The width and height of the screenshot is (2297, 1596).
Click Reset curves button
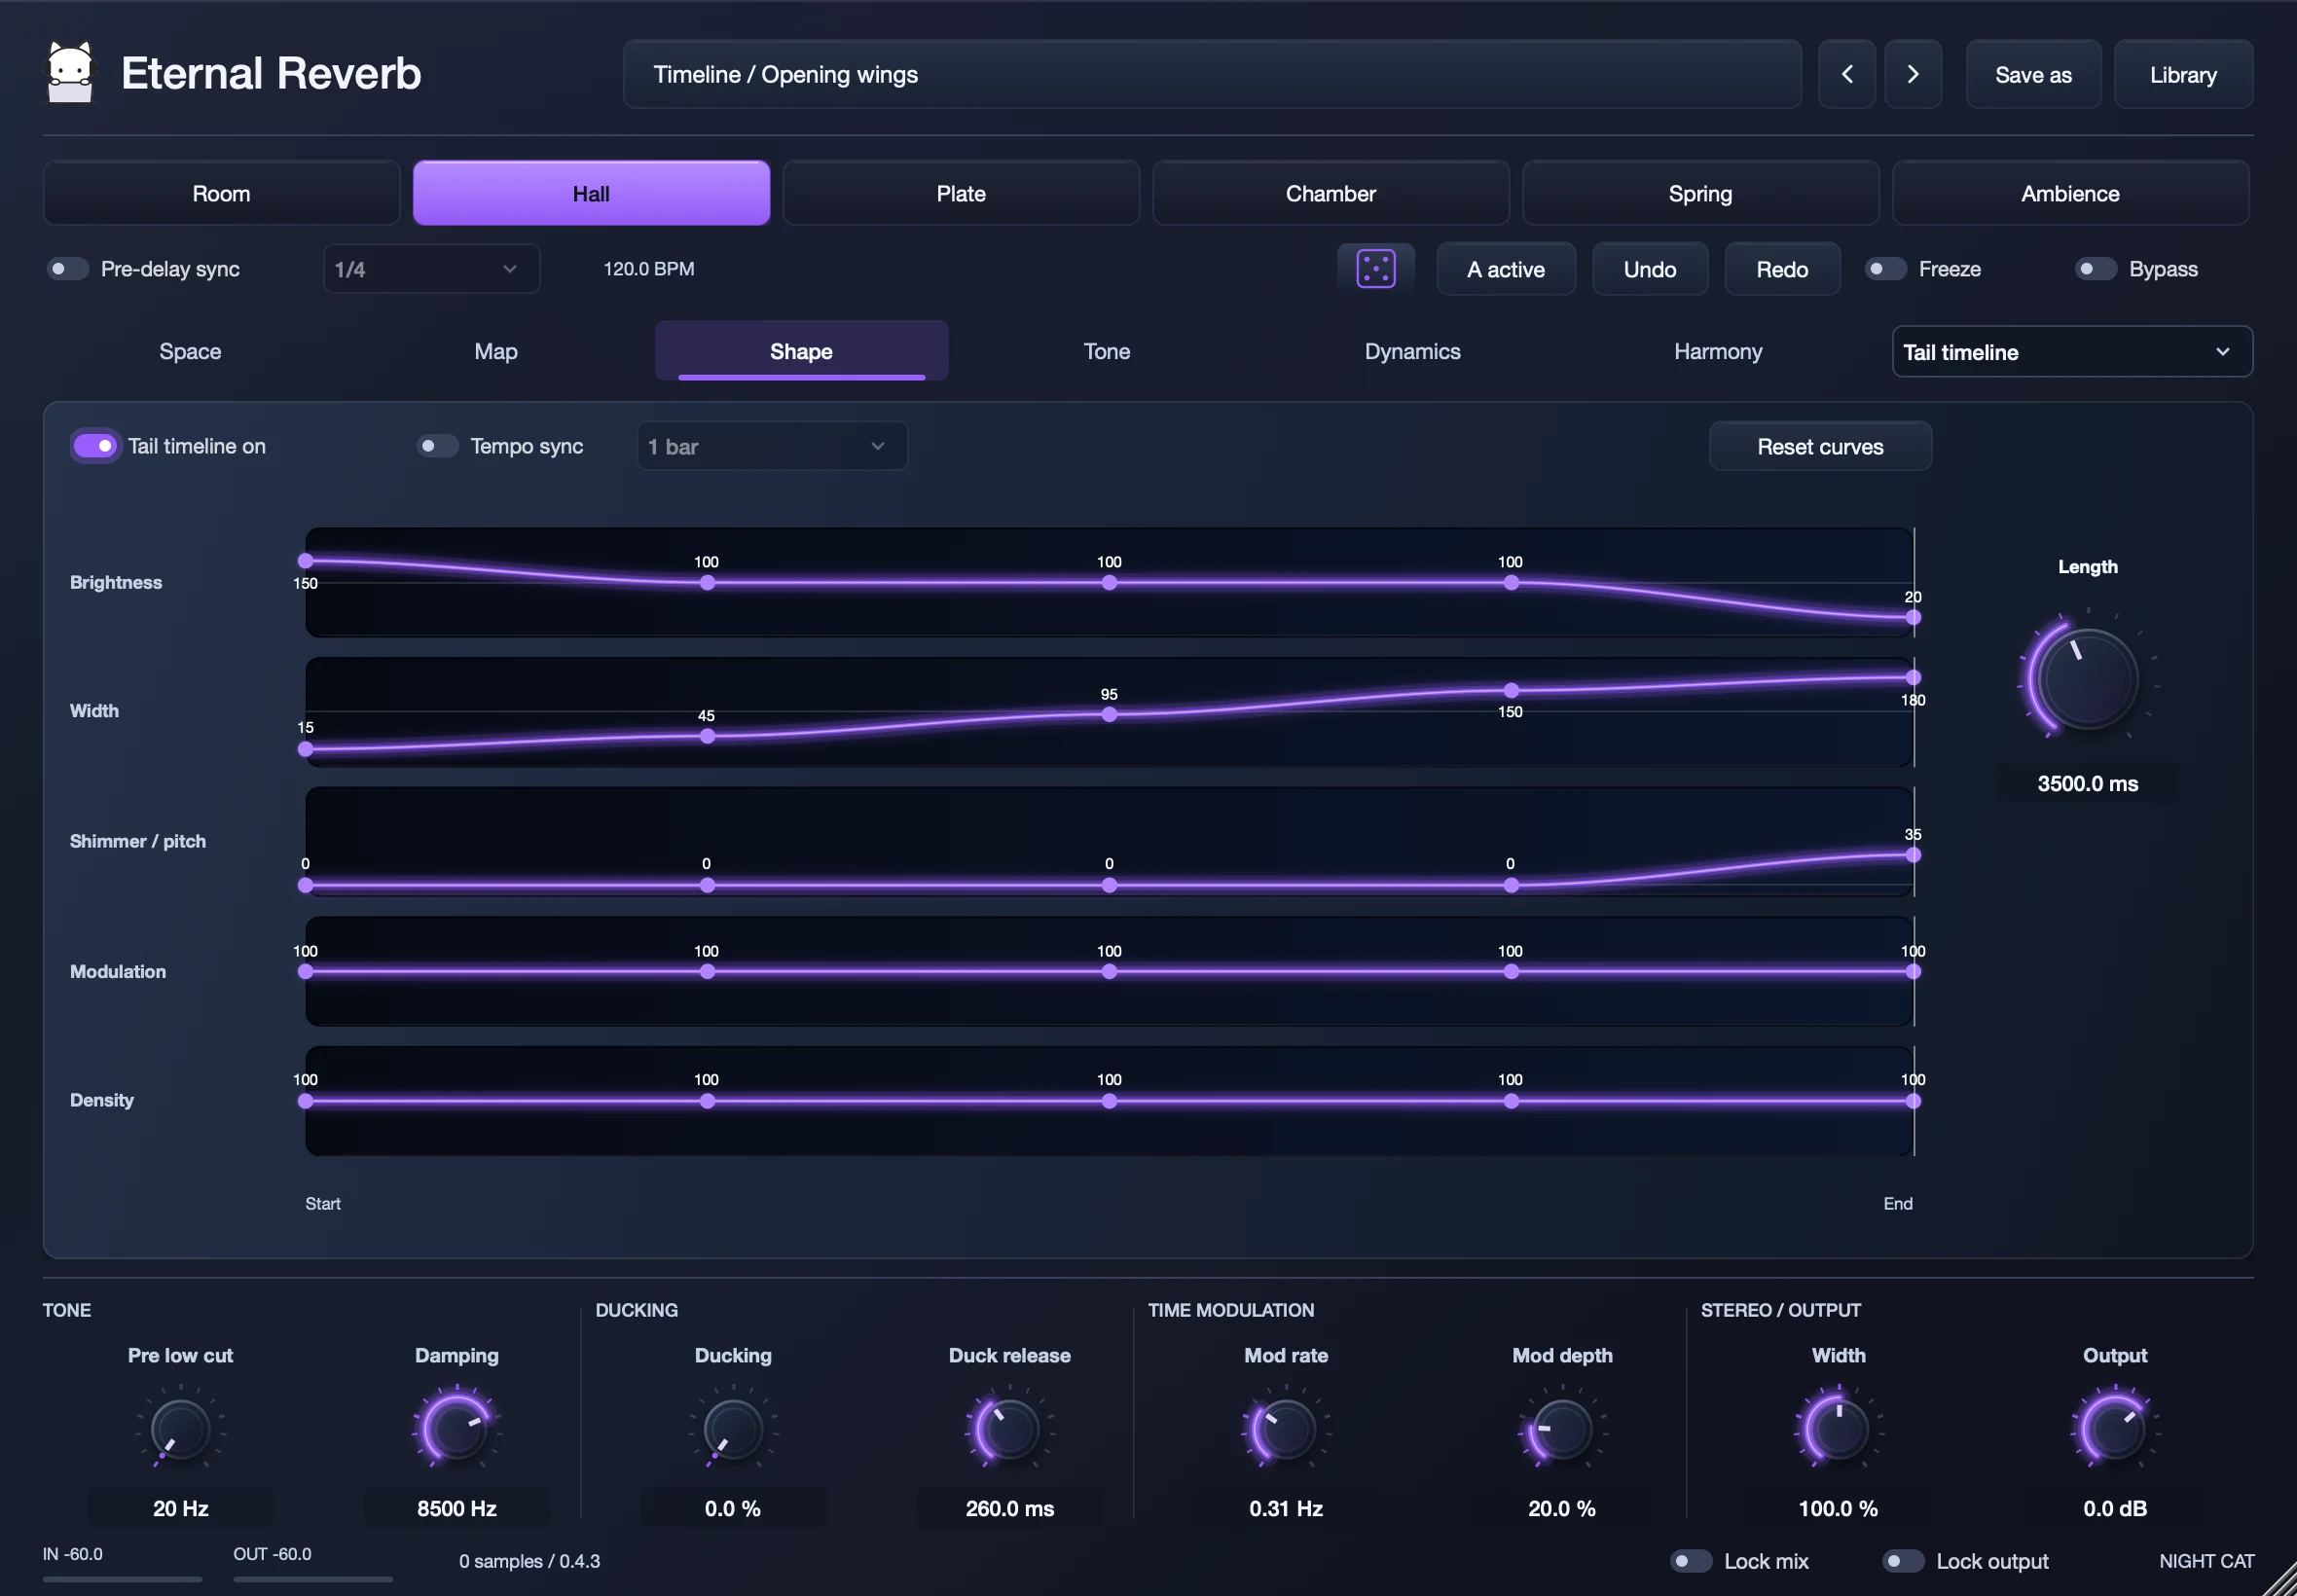click(1820, 446)
